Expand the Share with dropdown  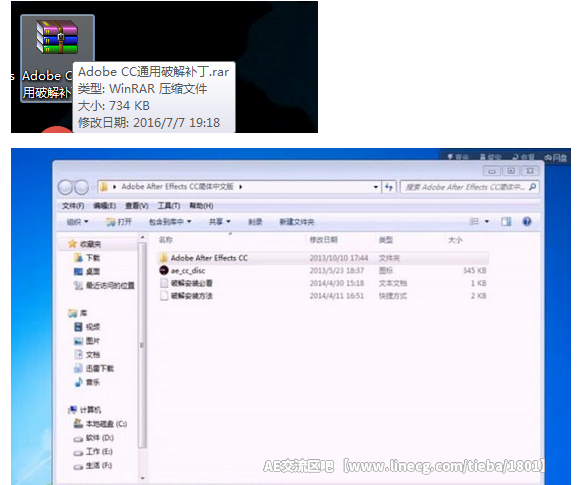tap(219, 222)
